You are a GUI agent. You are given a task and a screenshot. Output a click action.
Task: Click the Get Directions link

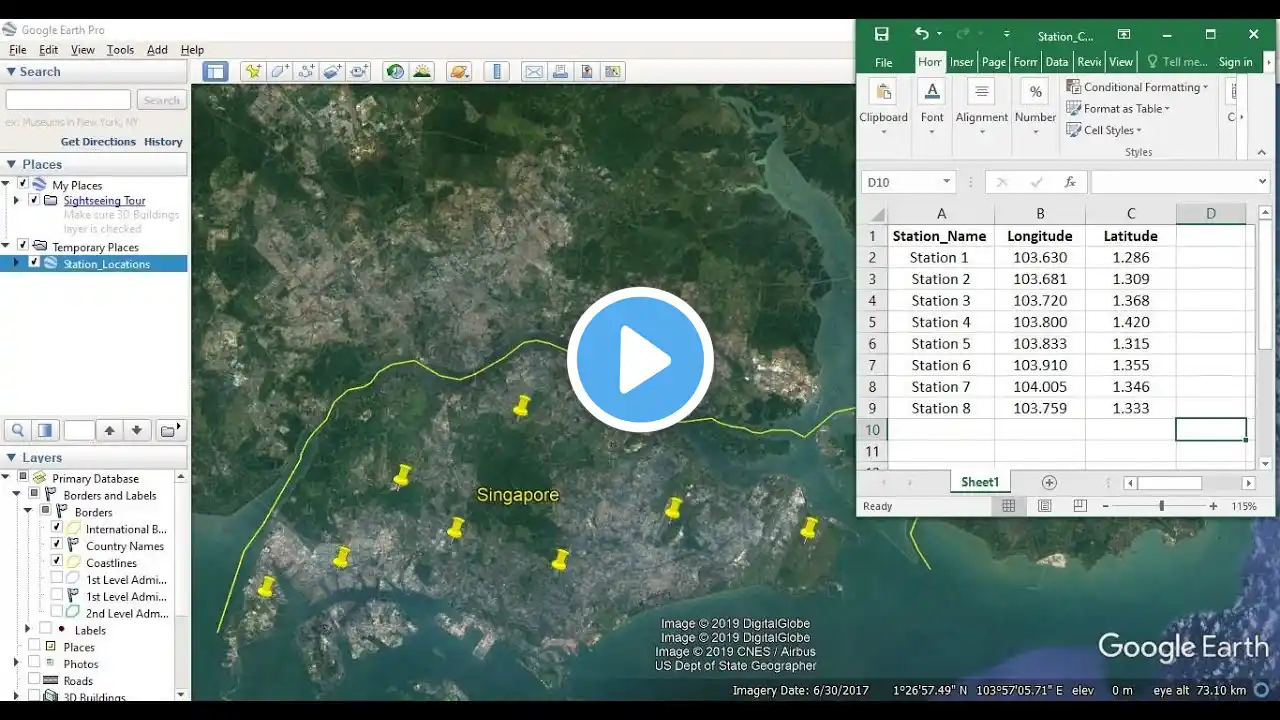pyautogui.click(x=98, y=142)
